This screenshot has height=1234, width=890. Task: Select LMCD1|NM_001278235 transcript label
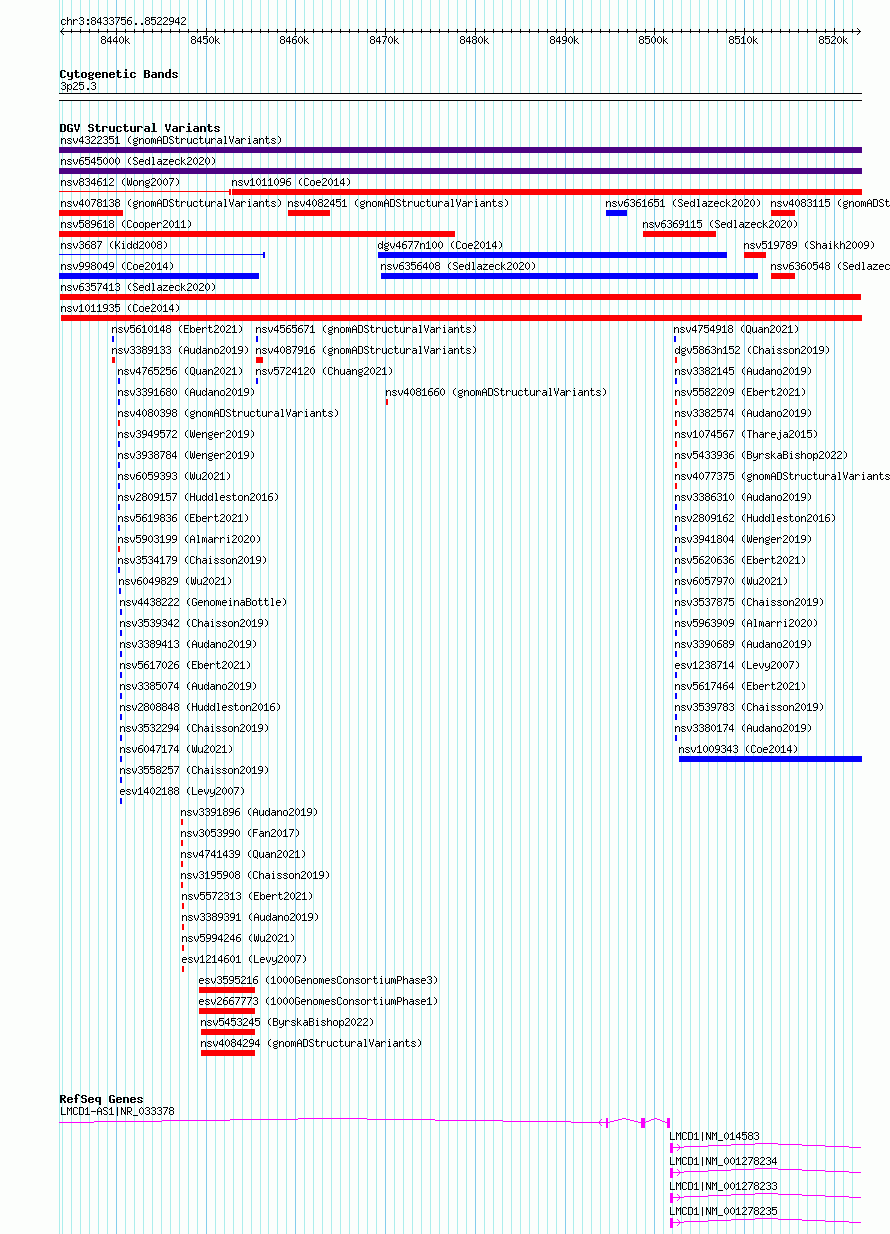723,1211
